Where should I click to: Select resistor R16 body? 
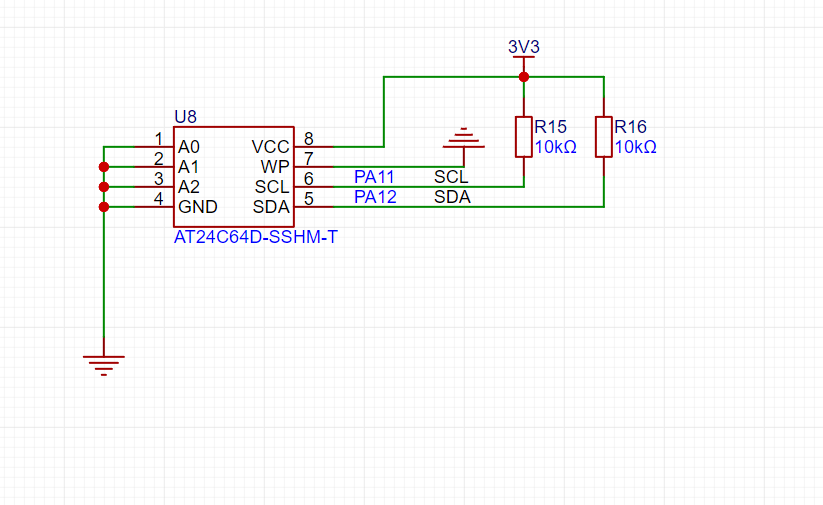(x=603, y=137)
